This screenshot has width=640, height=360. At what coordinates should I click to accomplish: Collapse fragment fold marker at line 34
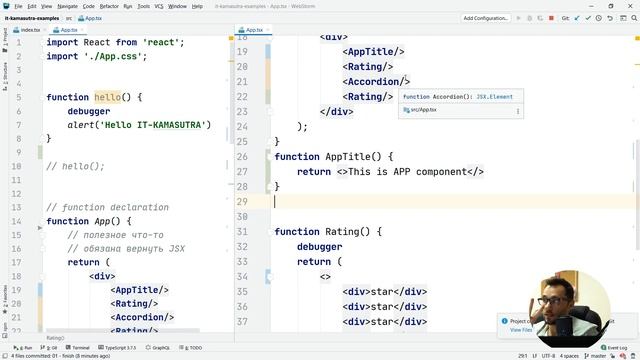(x=269, y=277)
